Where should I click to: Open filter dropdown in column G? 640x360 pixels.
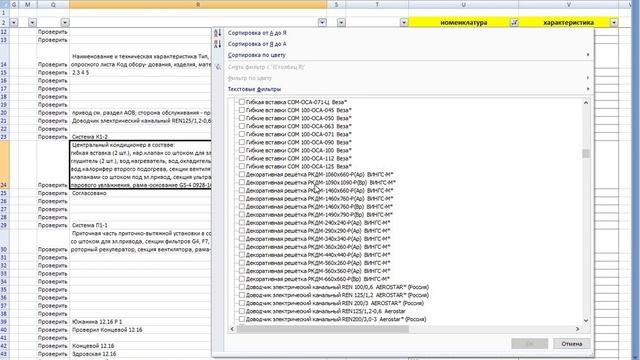tap(14, 23)
